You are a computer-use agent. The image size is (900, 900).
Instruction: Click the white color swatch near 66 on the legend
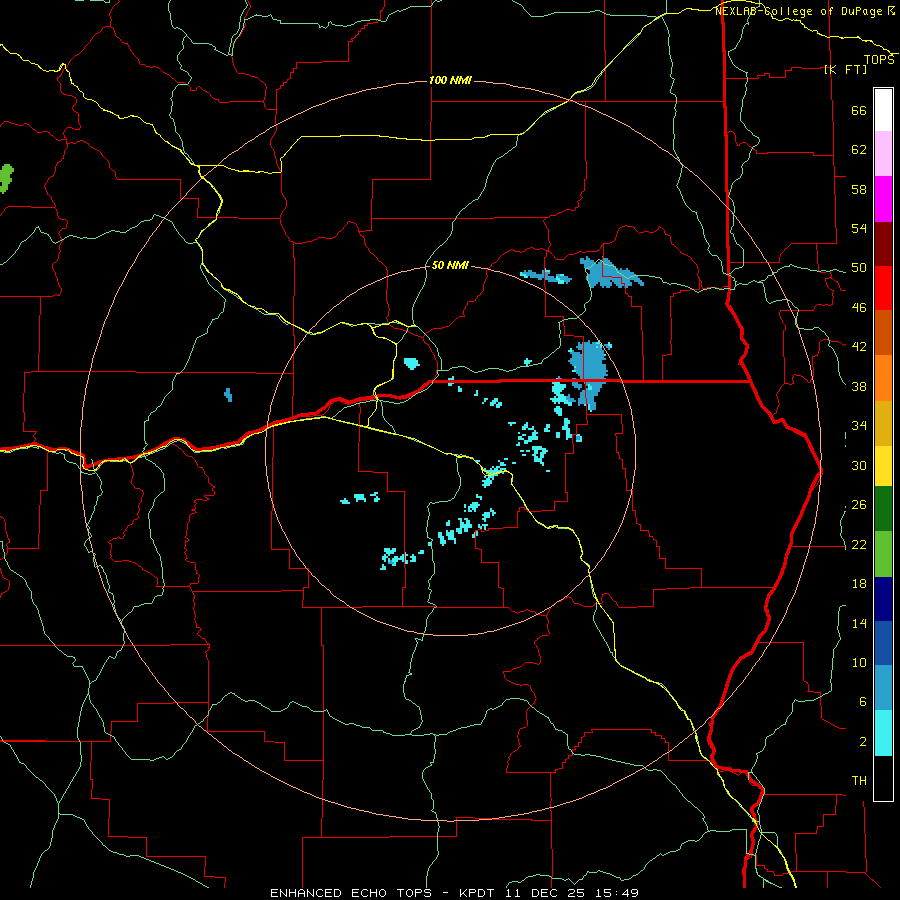coord(883,110)
